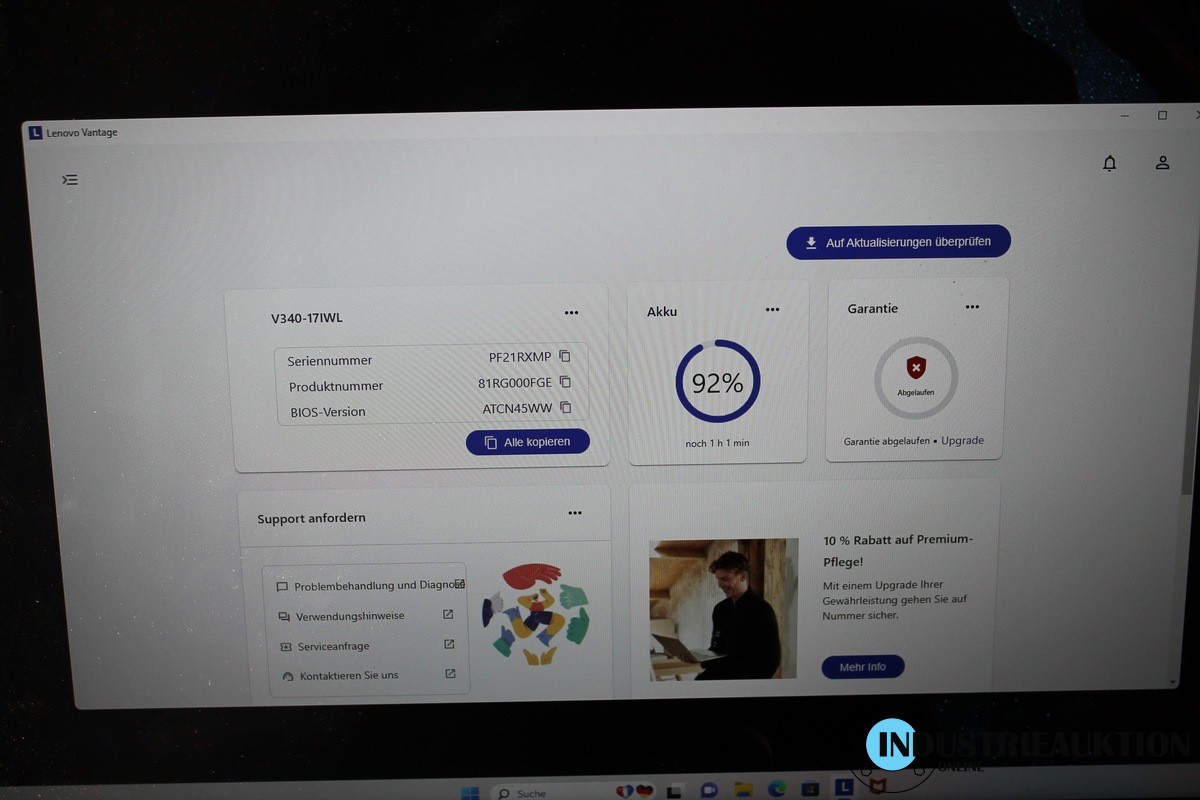The width and height of the screenshot is (1200, 800).
Task: Click external-link icon next to Verwendungshinweise
Action: (x=448, y=615)
